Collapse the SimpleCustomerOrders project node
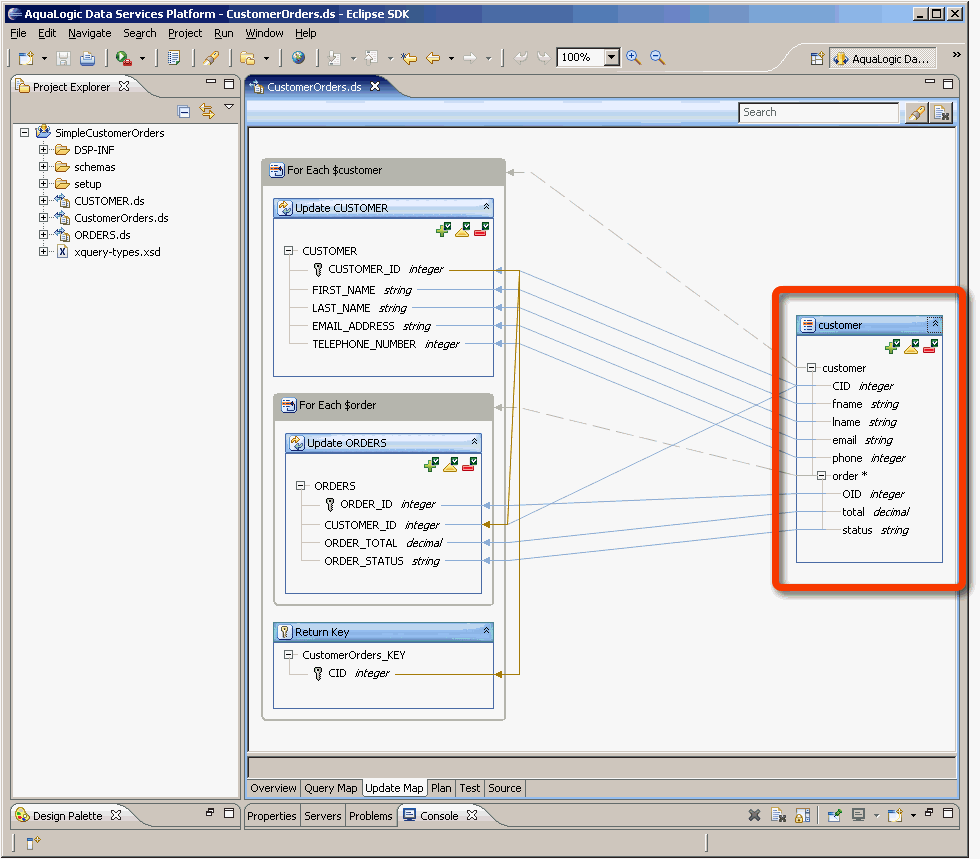This screenshot has width=980, height=859. (x=24, y=133)
